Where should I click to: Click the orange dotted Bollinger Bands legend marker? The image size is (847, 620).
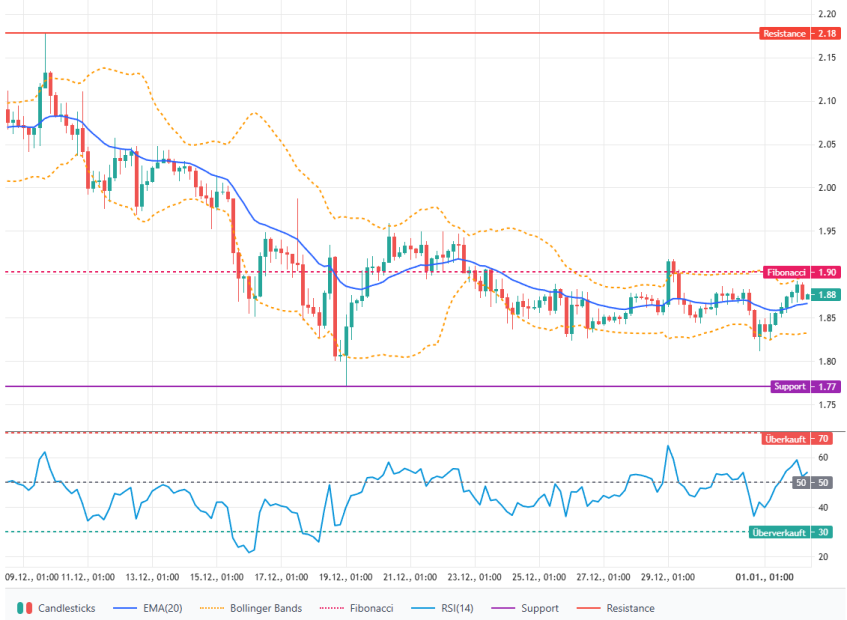[x=213, y=608]
